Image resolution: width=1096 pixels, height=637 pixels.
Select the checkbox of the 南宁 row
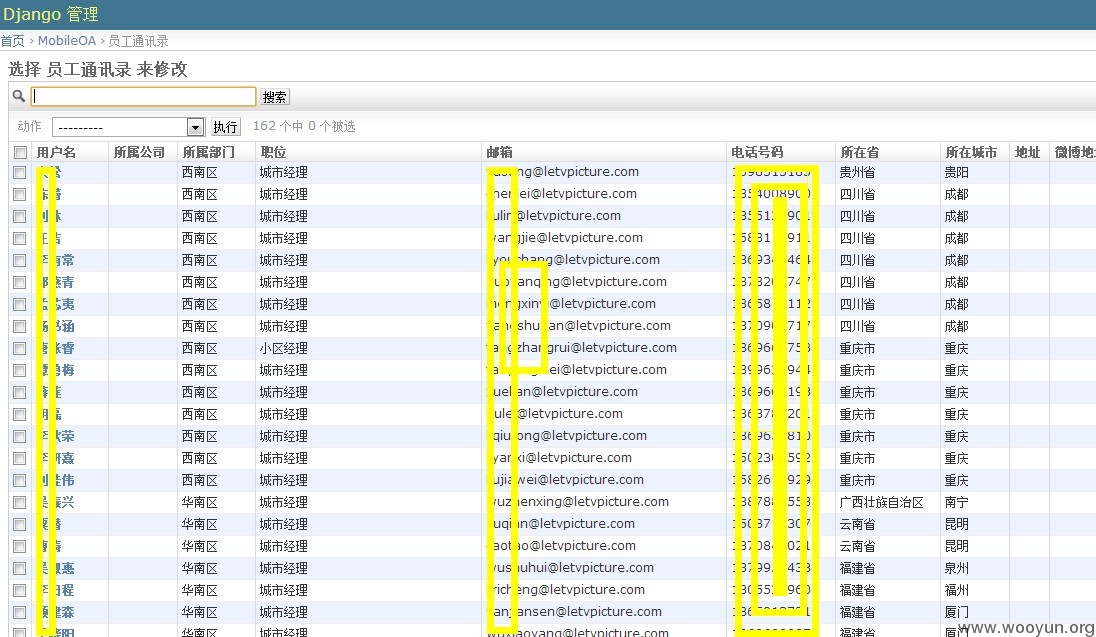(20, 502)
